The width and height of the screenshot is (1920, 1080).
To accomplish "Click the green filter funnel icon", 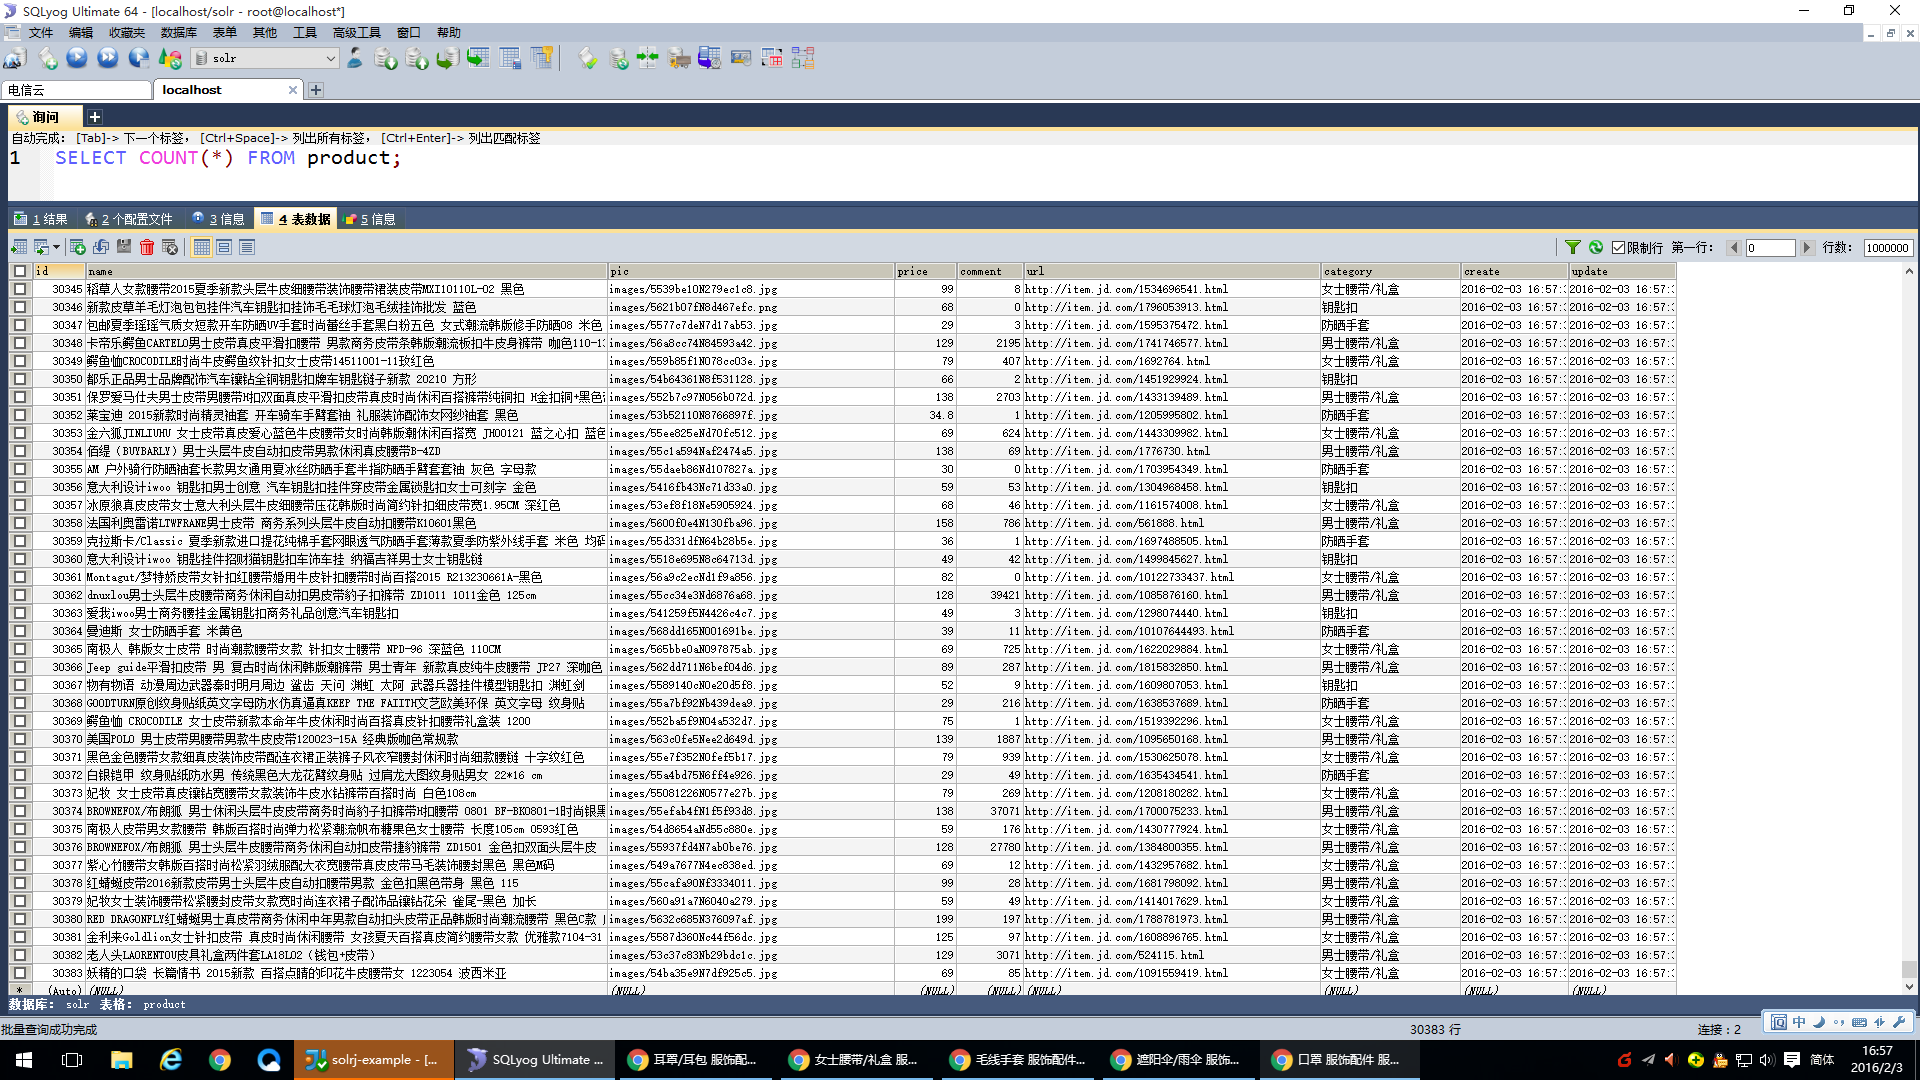I will click(x=1572, y=247).
